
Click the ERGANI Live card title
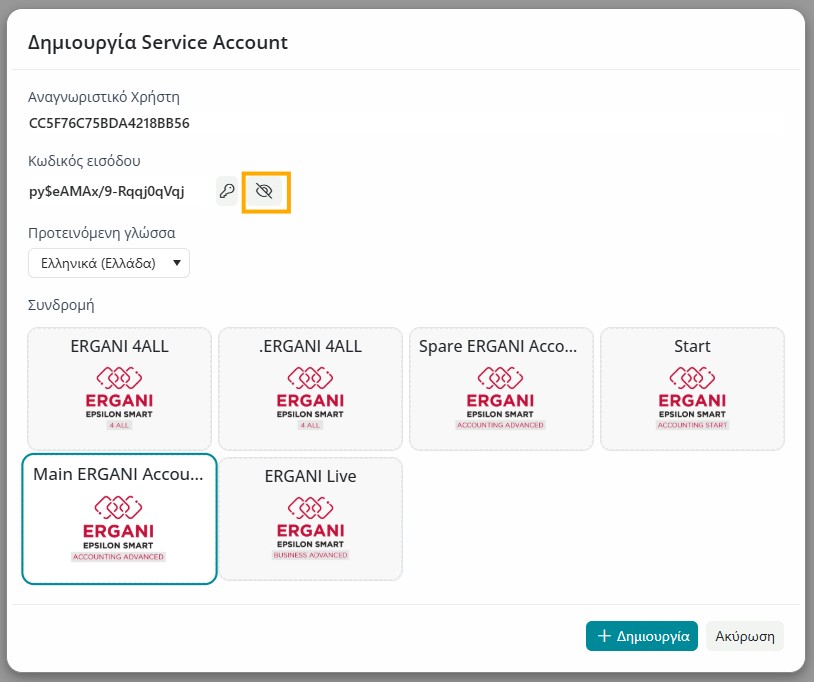(x=310, y=476)
